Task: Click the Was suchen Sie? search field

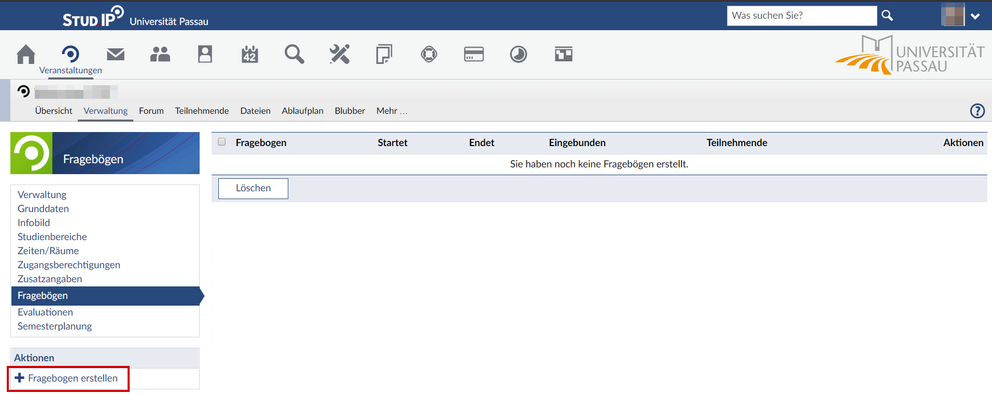Action: 802,15
